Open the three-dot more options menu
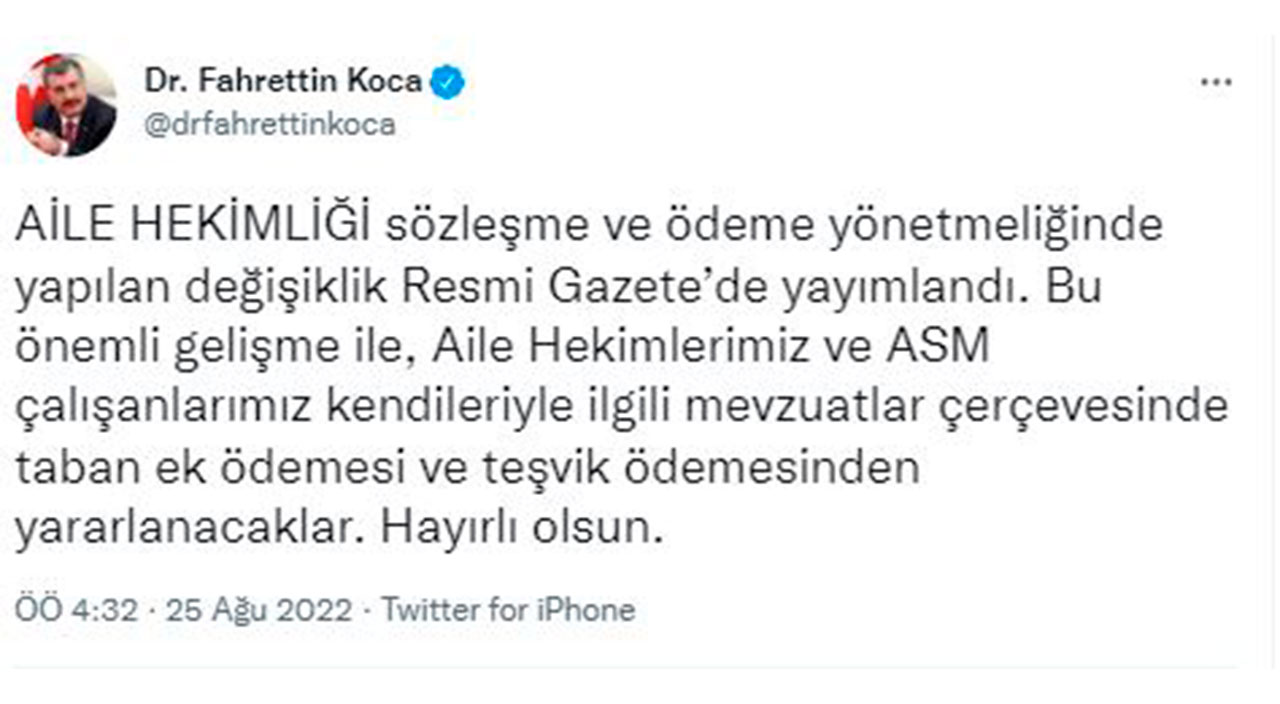1280x704 pixels. (1216, 83)
